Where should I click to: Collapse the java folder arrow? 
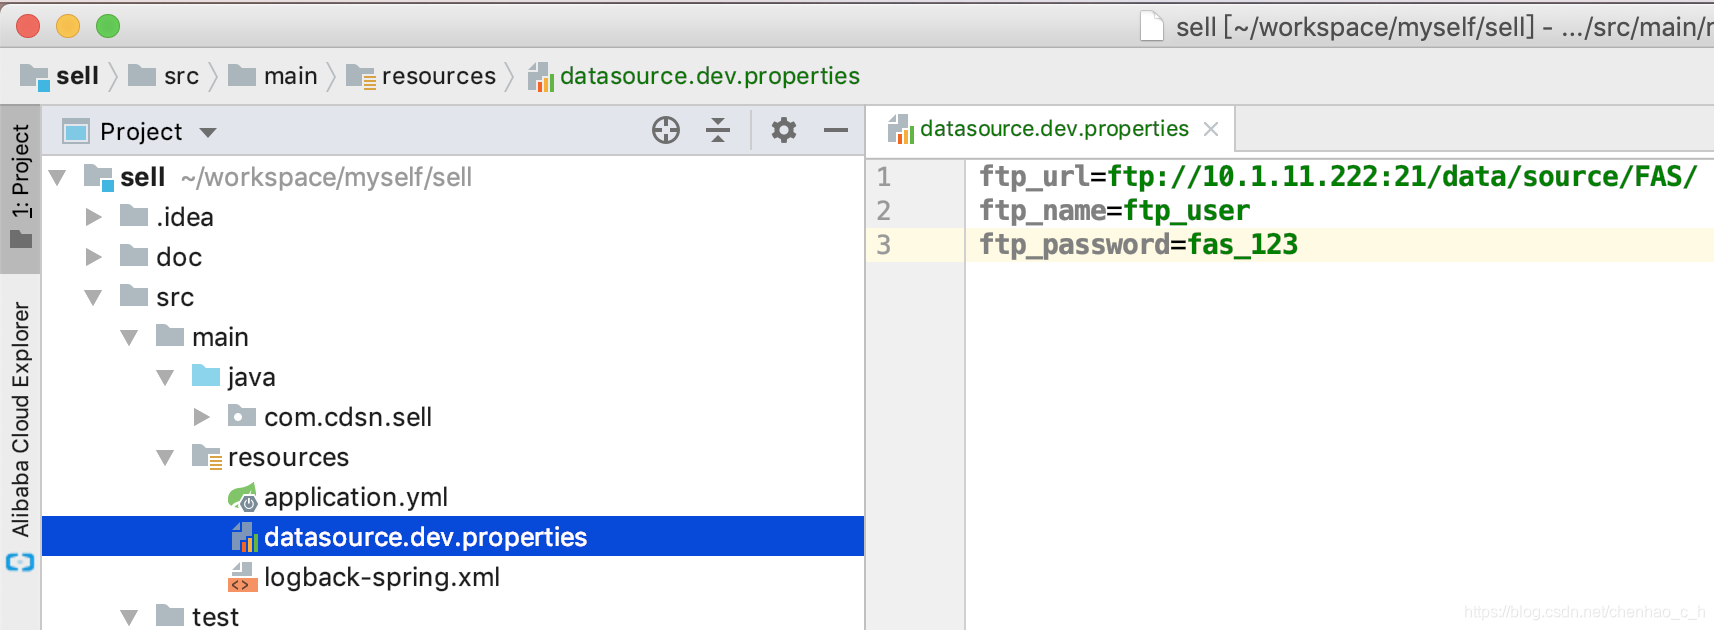click(x=165, y=378)
